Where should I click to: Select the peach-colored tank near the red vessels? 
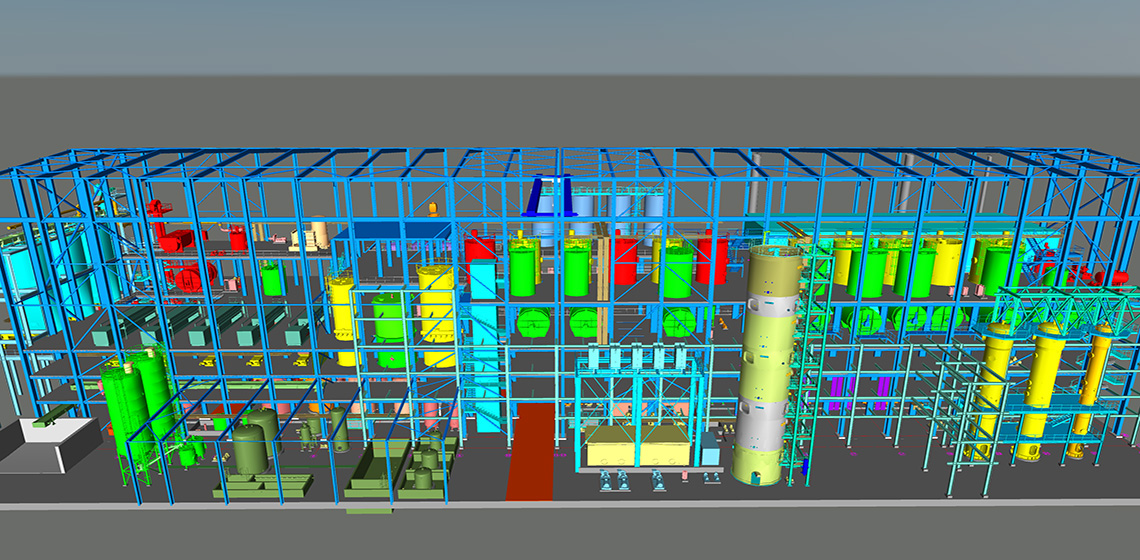coord(317,236)
